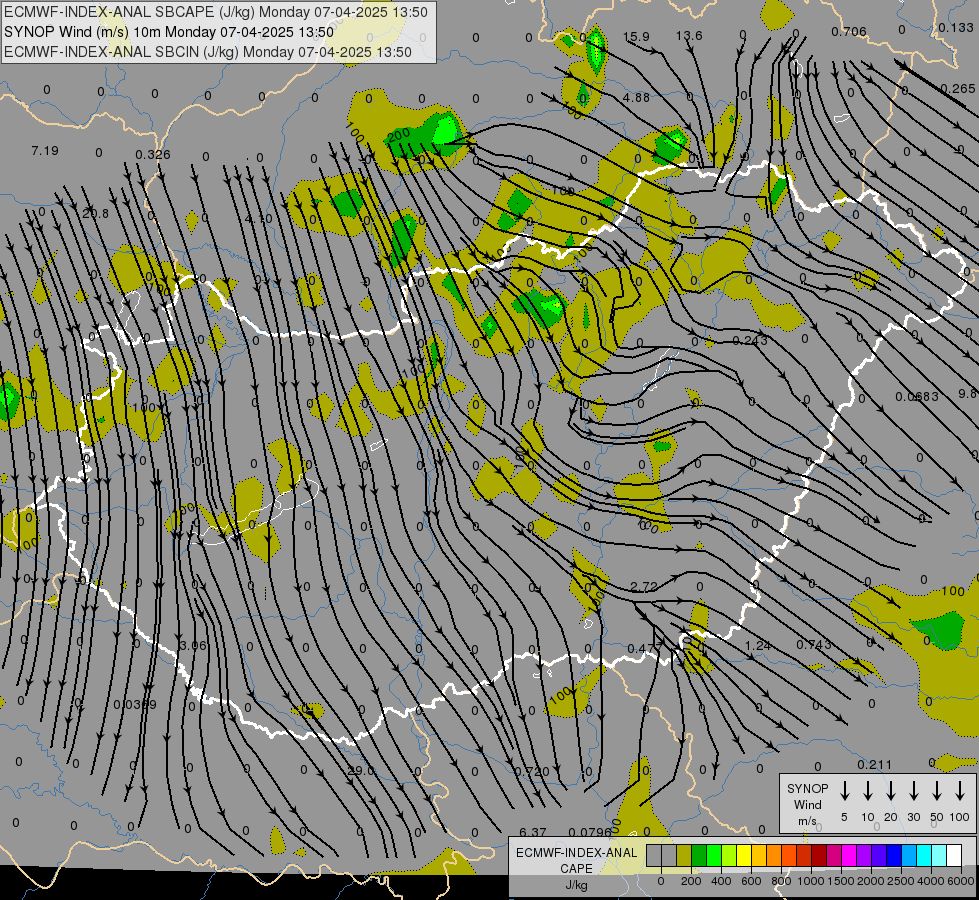Click the '1000' tick on CAPE scale

click(810, 881)
